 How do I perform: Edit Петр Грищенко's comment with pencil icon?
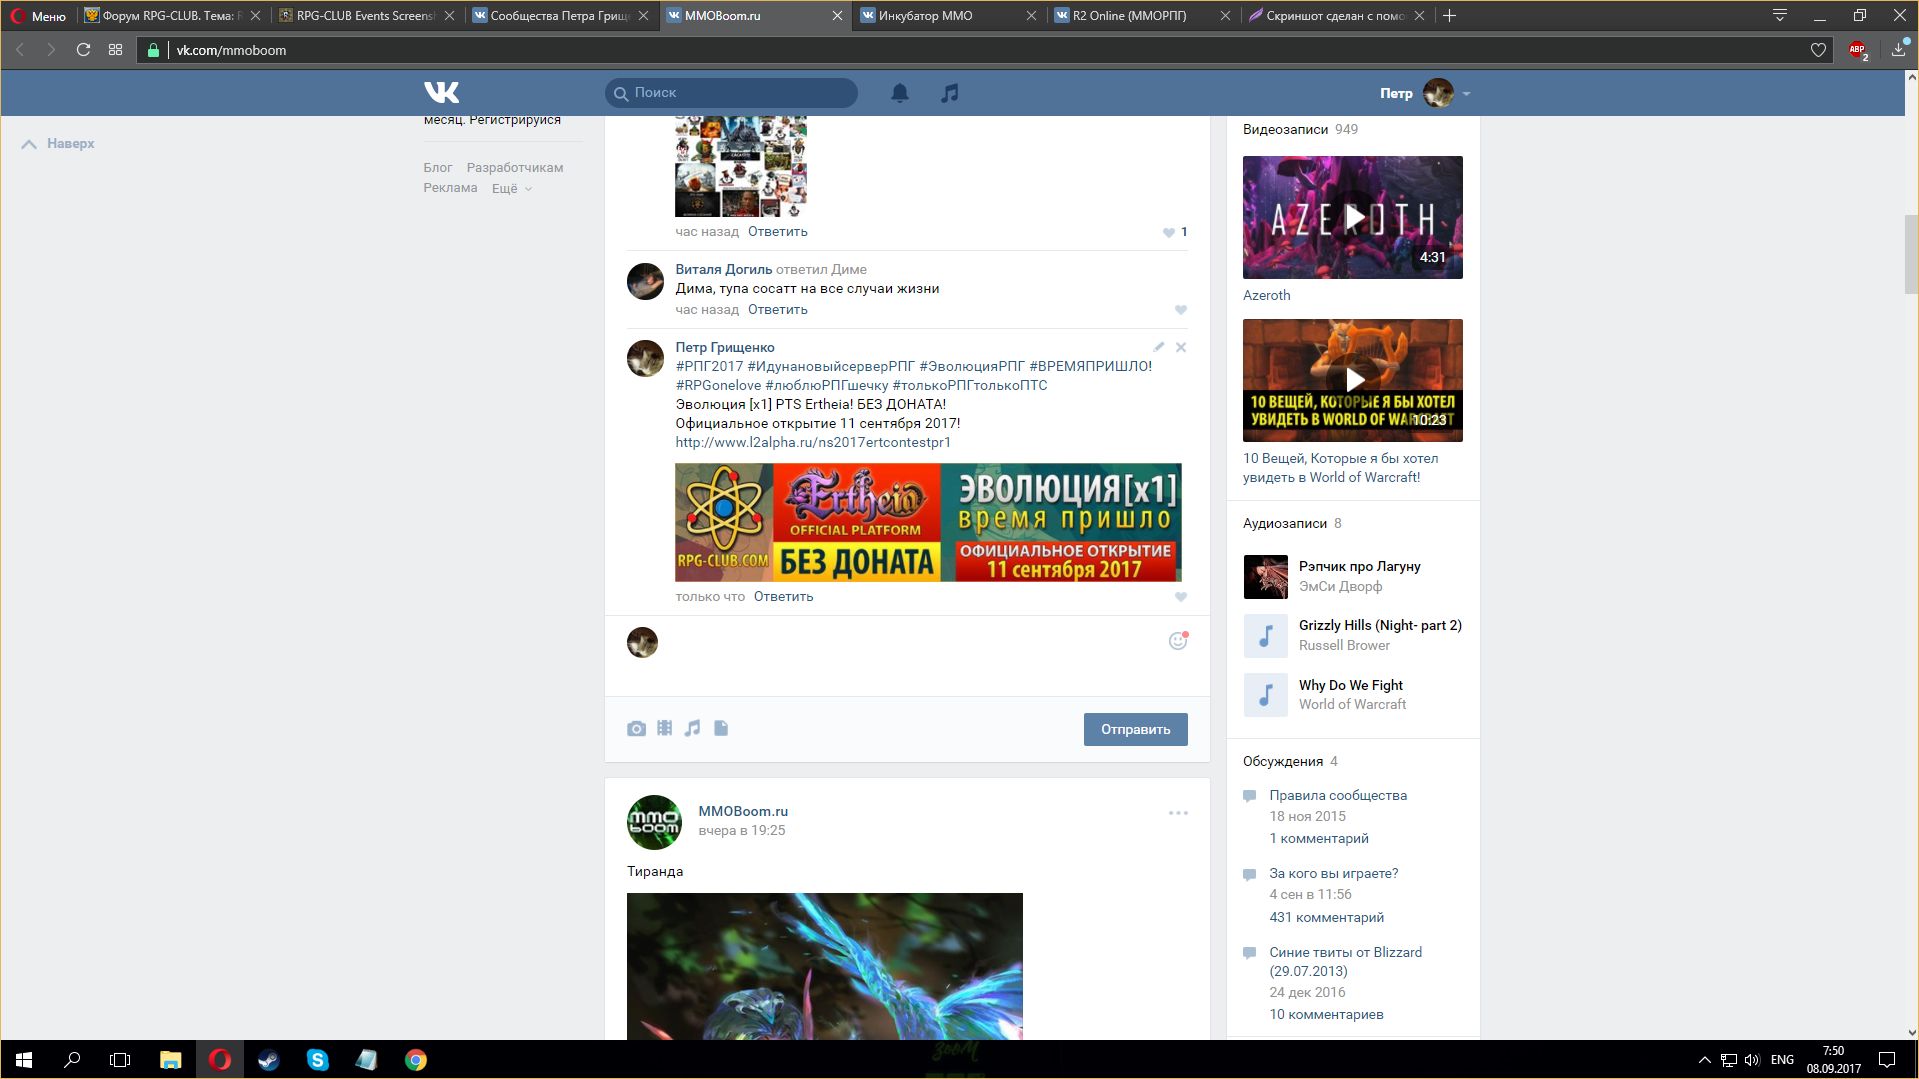click(1159, 347)
